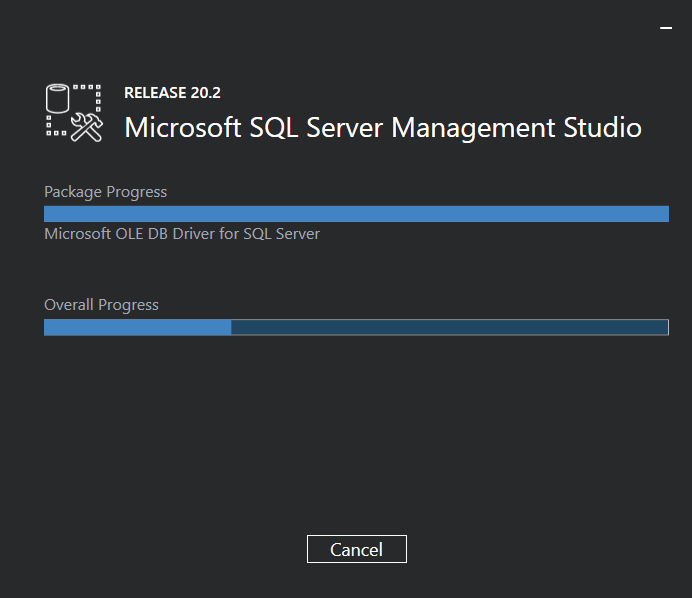
Task: Click the Overall Progress bar
Action: [x=356, y=327]
